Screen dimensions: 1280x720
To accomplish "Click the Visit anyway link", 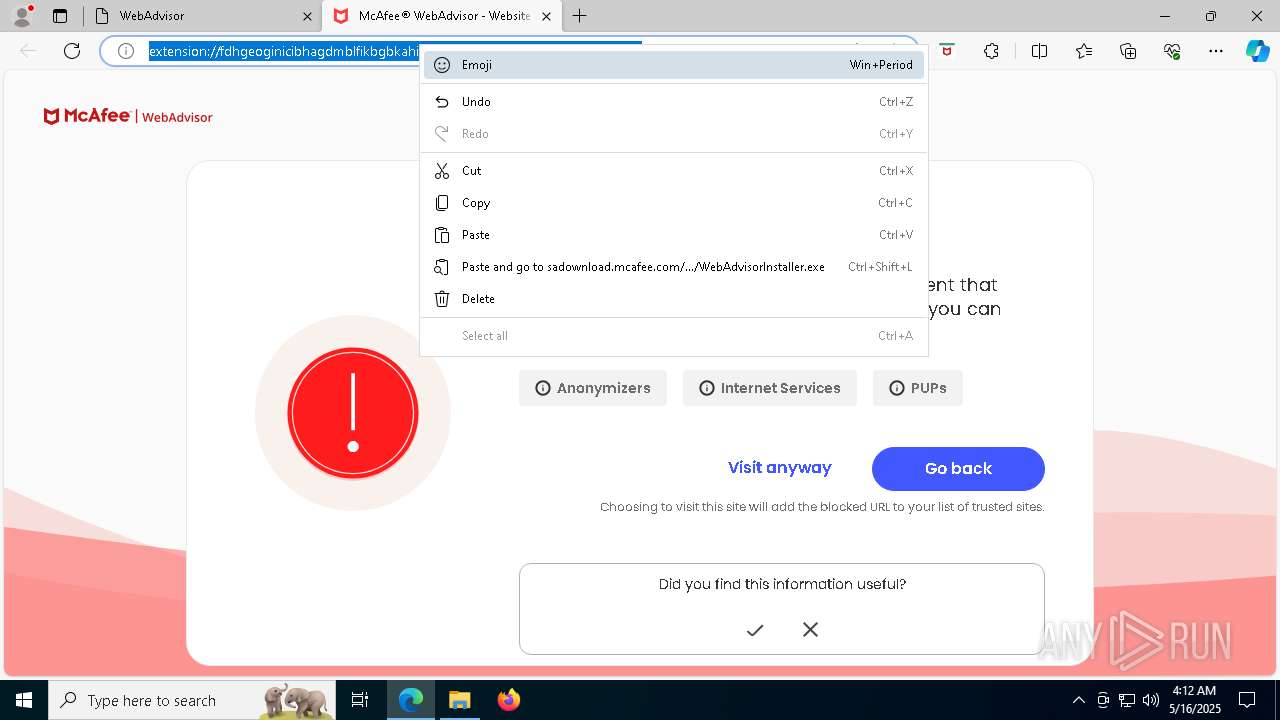I will click(780, 468).
